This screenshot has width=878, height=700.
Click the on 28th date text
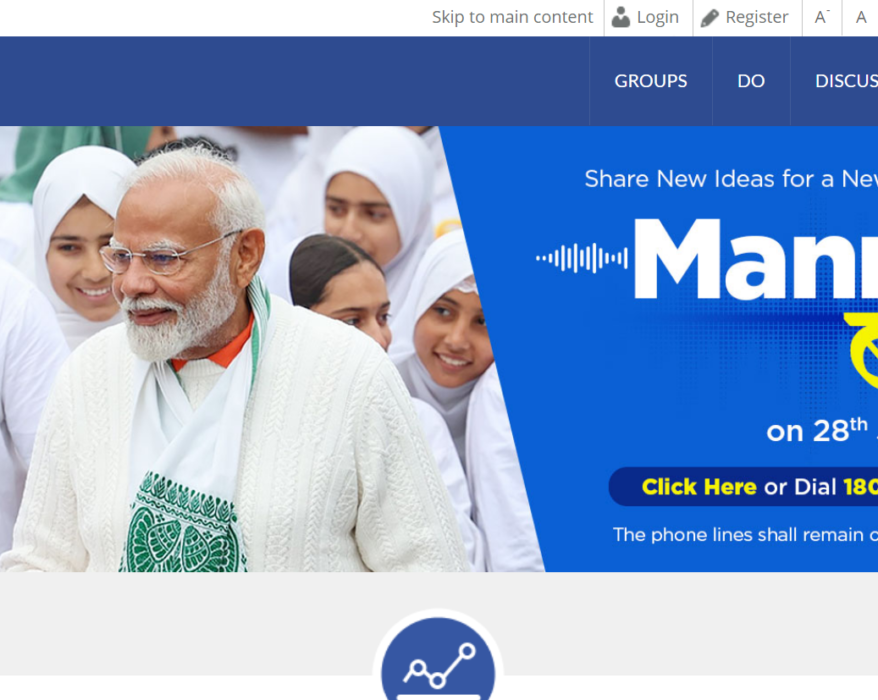coord(816,430)
